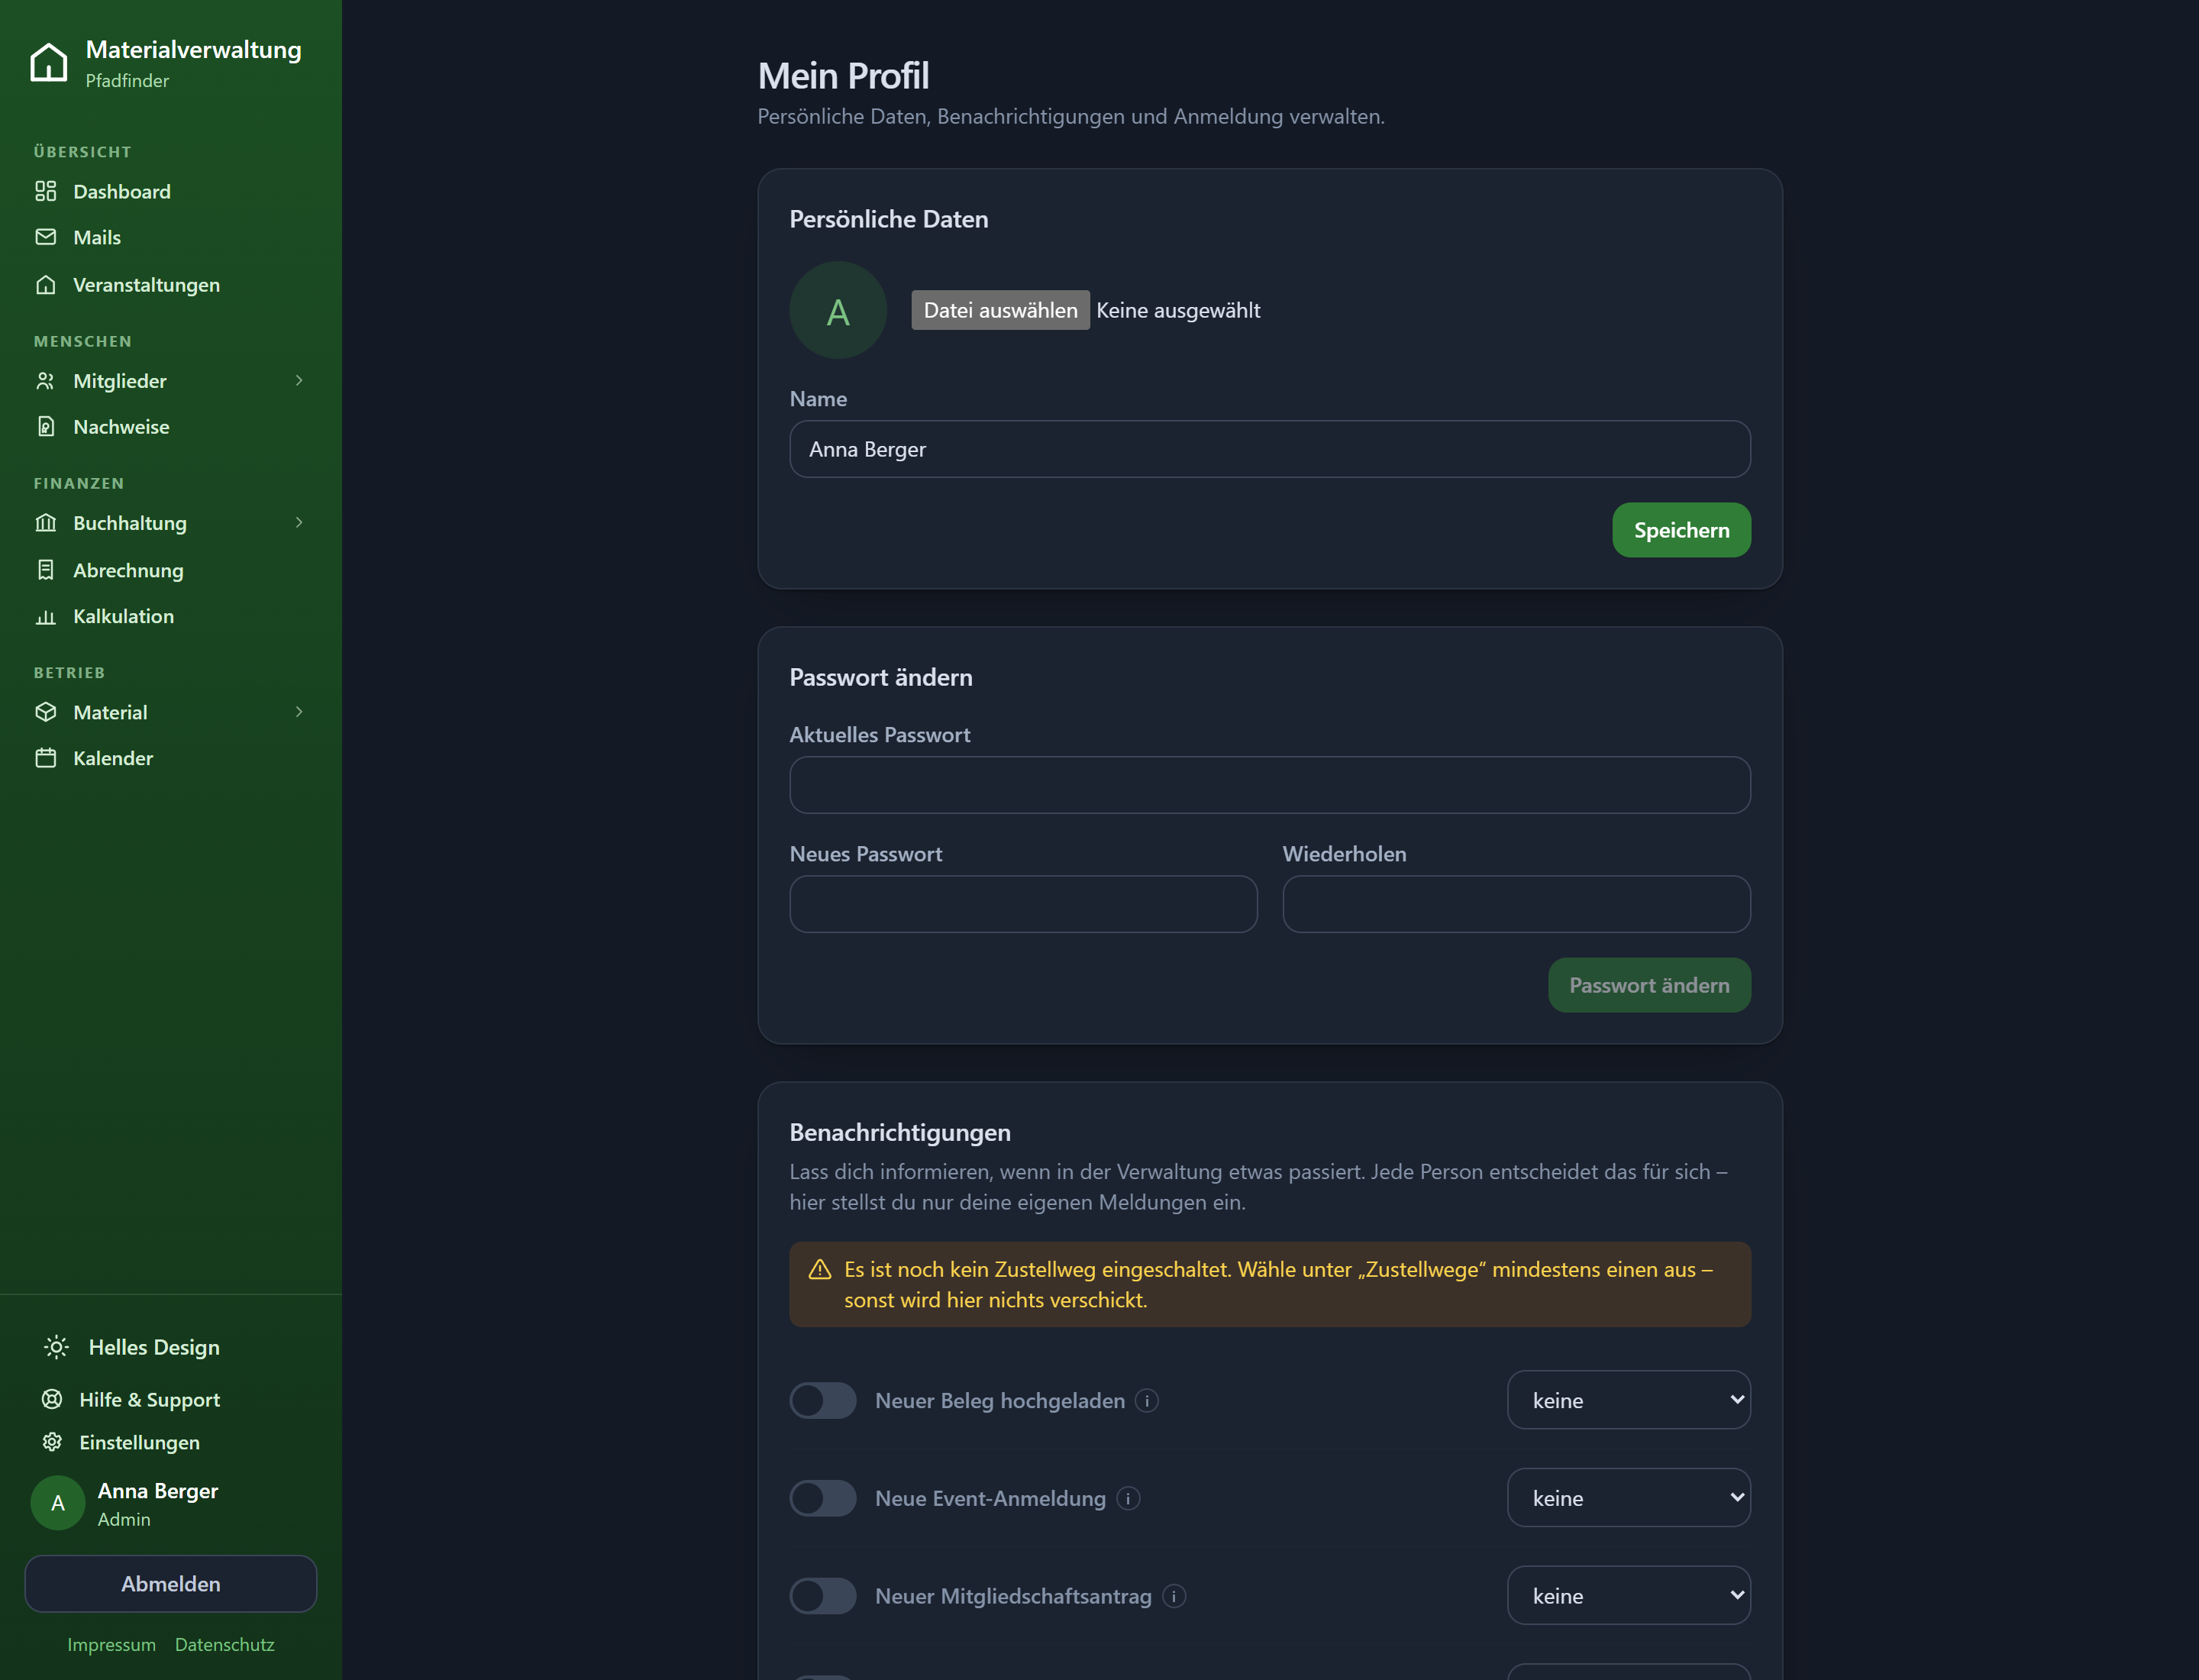Click the Dashboard grid icon
Viewport: 2199px width, 1680px height.
tap(46, 191)
